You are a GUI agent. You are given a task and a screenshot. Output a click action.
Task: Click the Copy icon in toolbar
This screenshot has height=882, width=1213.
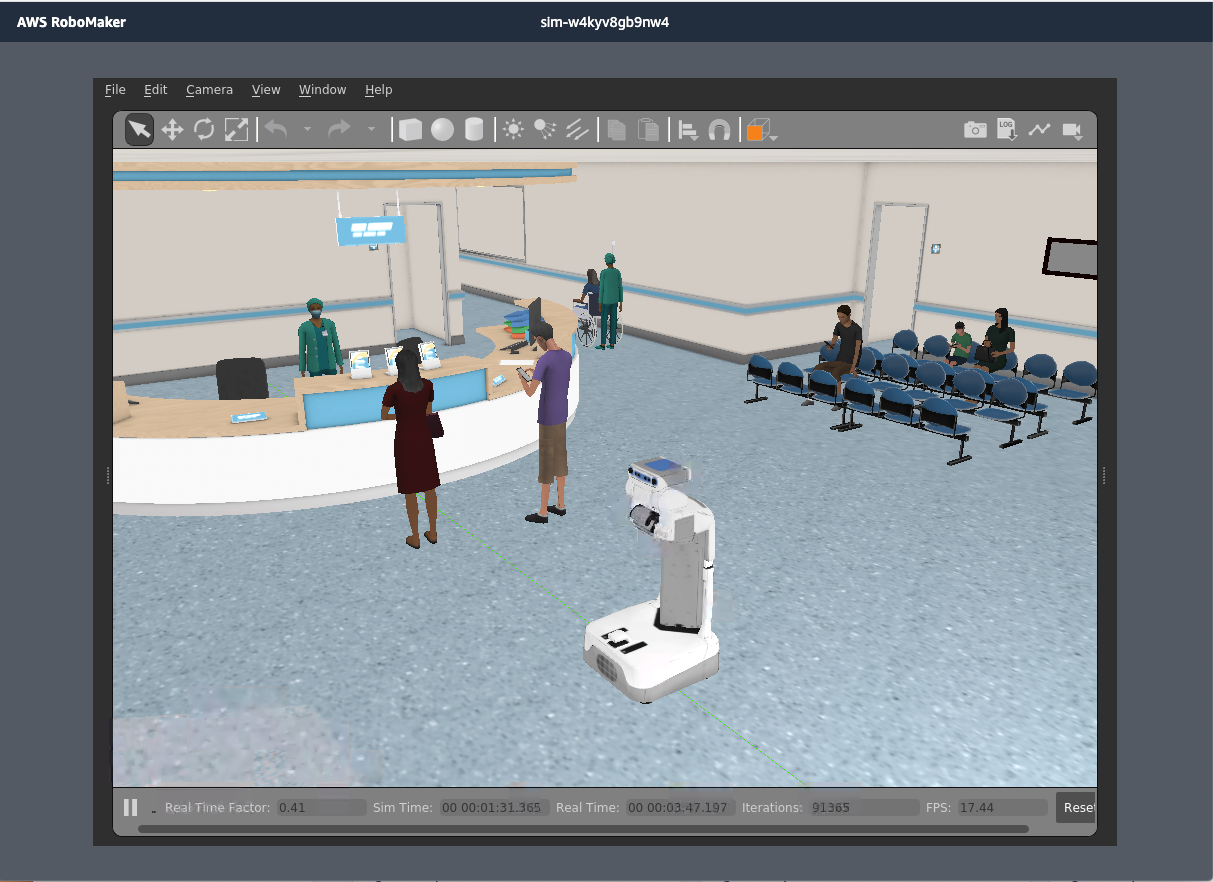(x=617, y=129)
